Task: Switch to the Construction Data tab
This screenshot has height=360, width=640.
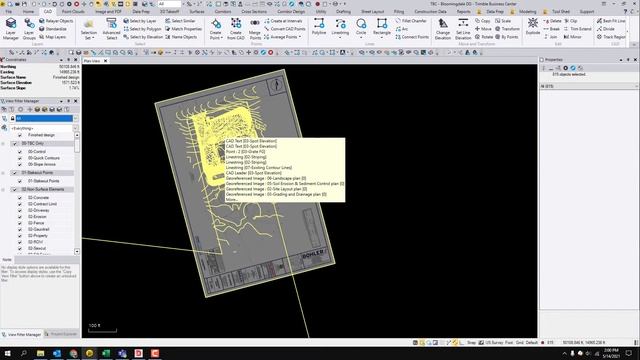Action: 430,11
